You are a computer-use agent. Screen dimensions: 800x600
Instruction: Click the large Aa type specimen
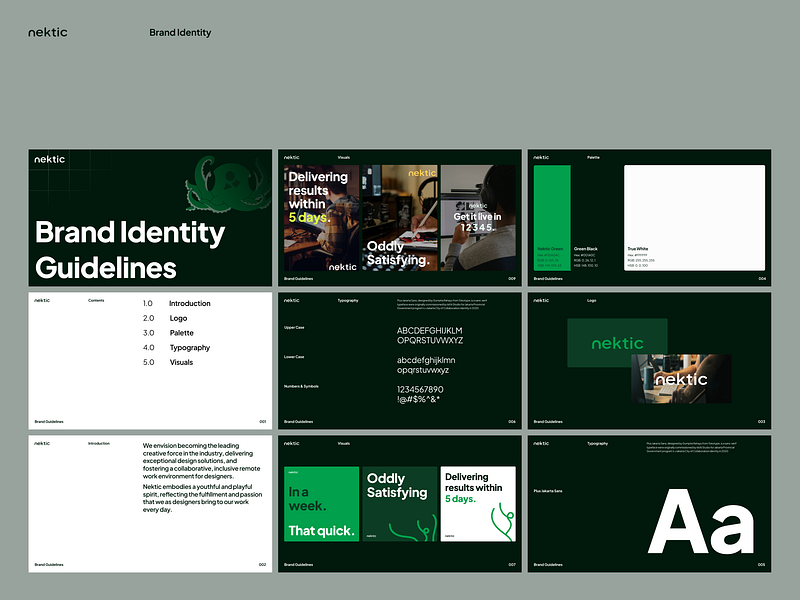[x=701, y=522]
